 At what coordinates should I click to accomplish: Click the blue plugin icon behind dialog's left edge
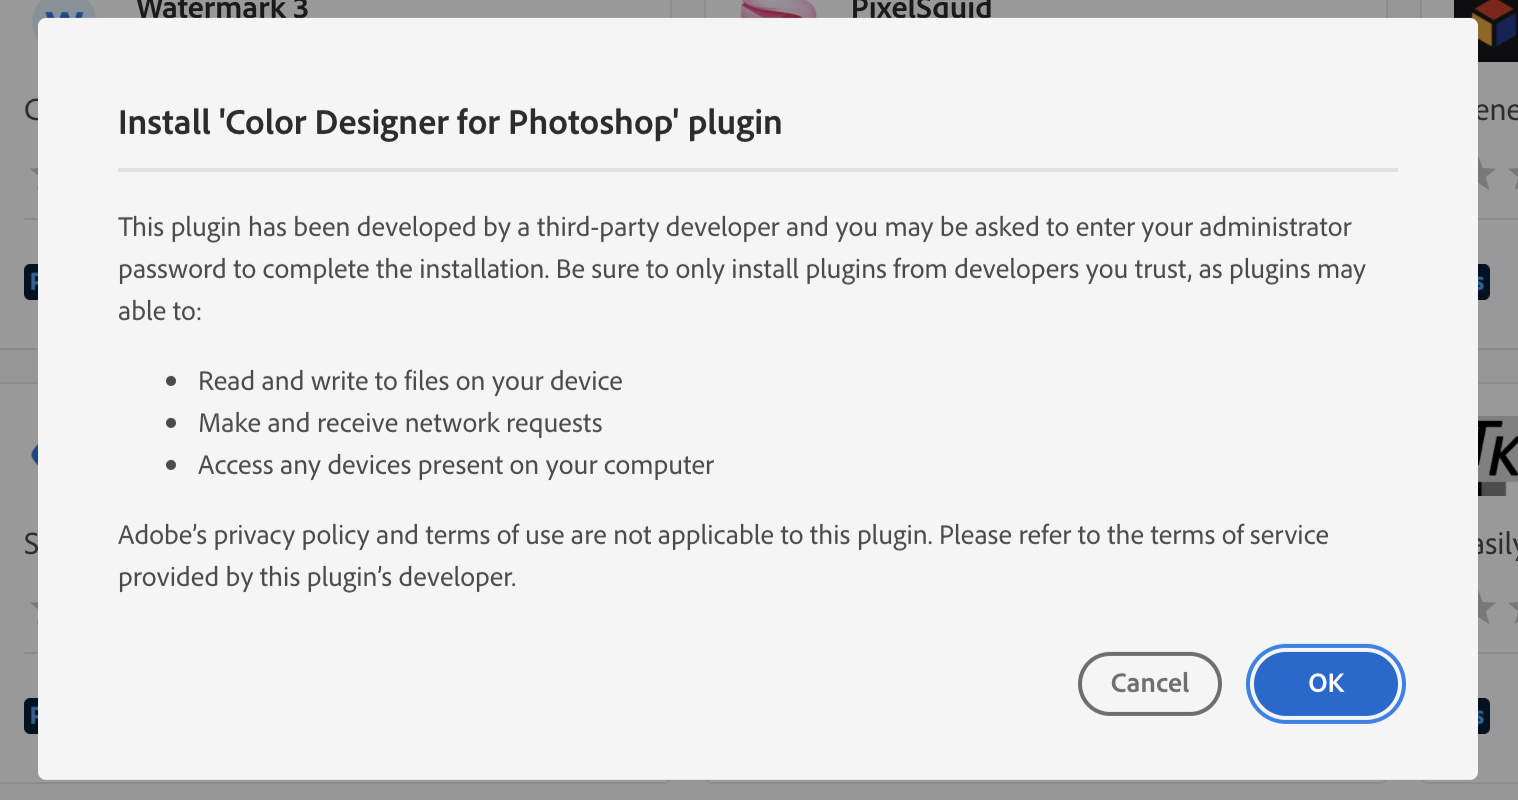(33, 456)
